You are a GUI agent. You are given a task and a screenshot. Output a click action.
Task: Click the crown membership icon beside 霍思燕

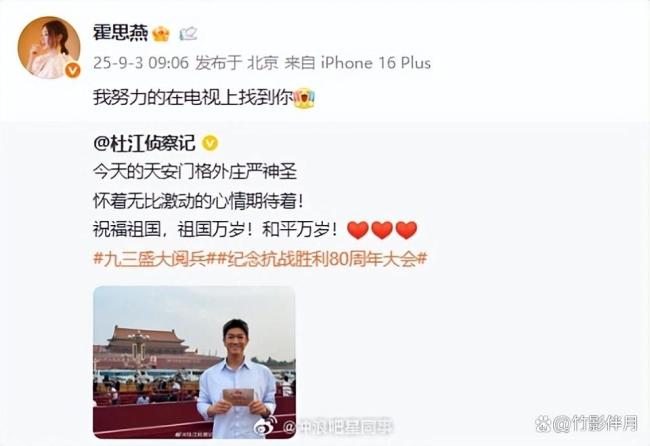(161, 34)
